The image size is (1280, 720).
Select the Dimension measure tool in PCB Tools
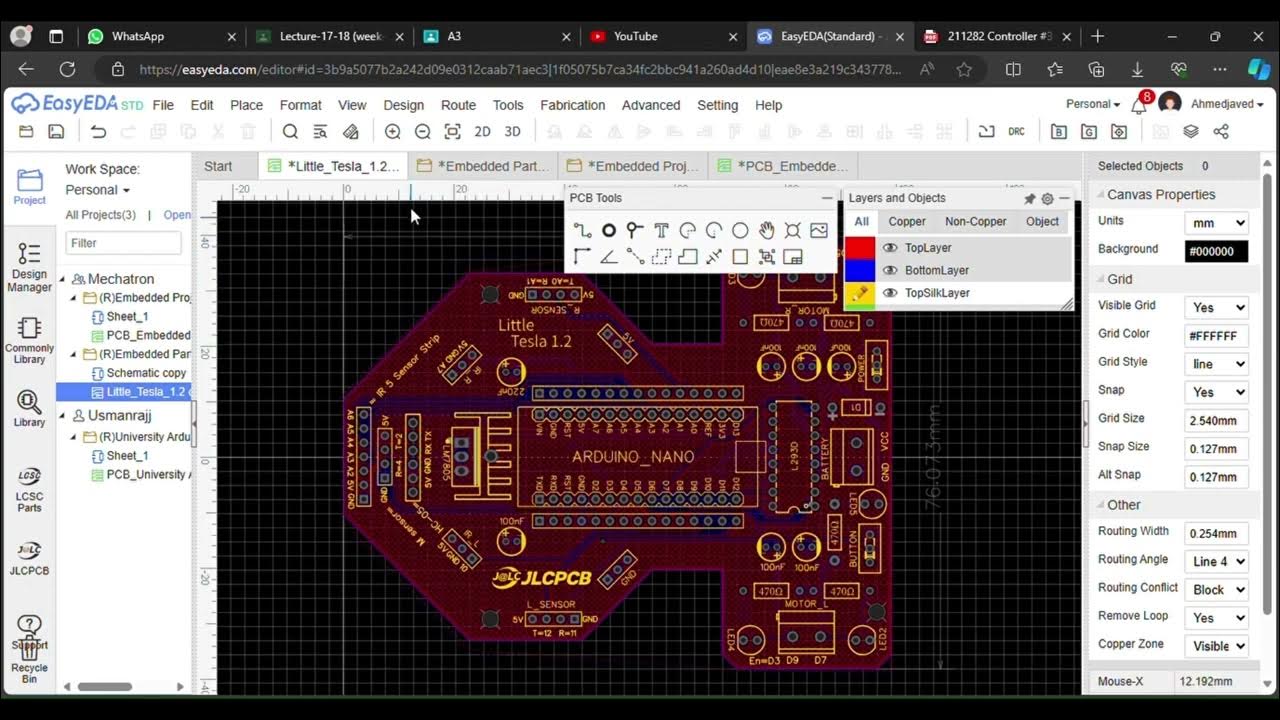coord(714,257)
